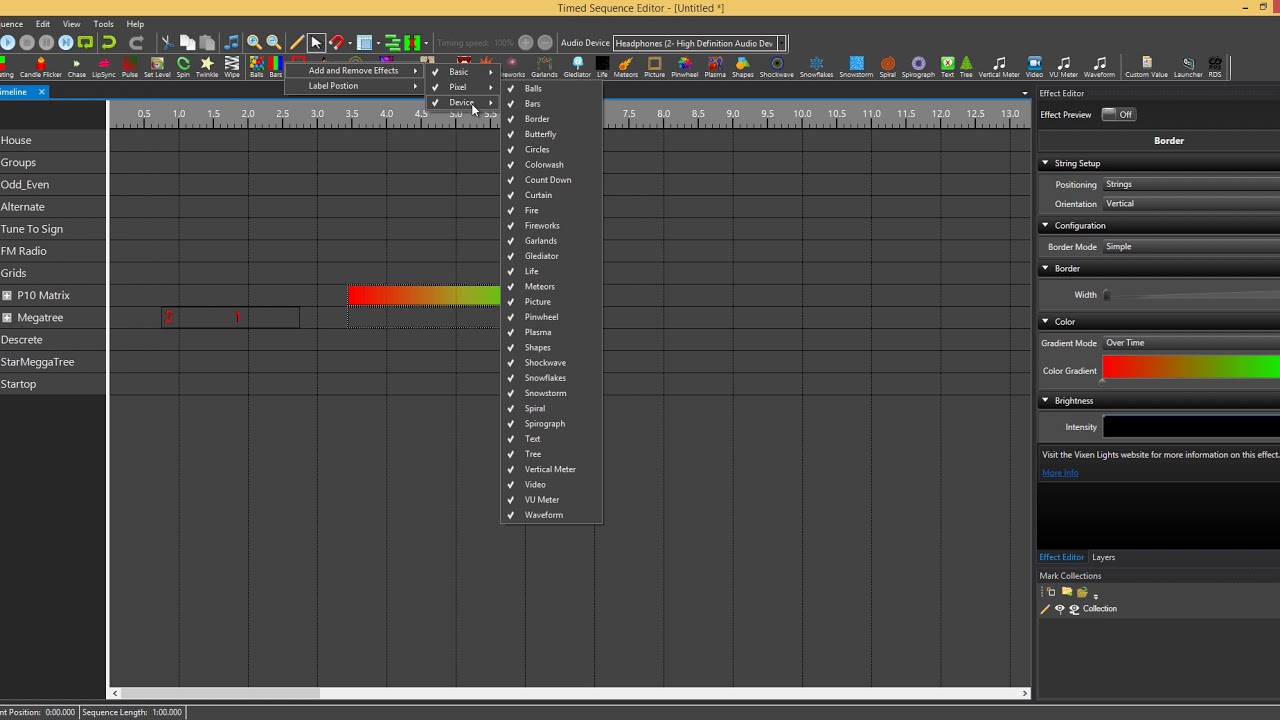Uncheck Fireworks in the effects menu
The image size is (1280, 720).
552,226
